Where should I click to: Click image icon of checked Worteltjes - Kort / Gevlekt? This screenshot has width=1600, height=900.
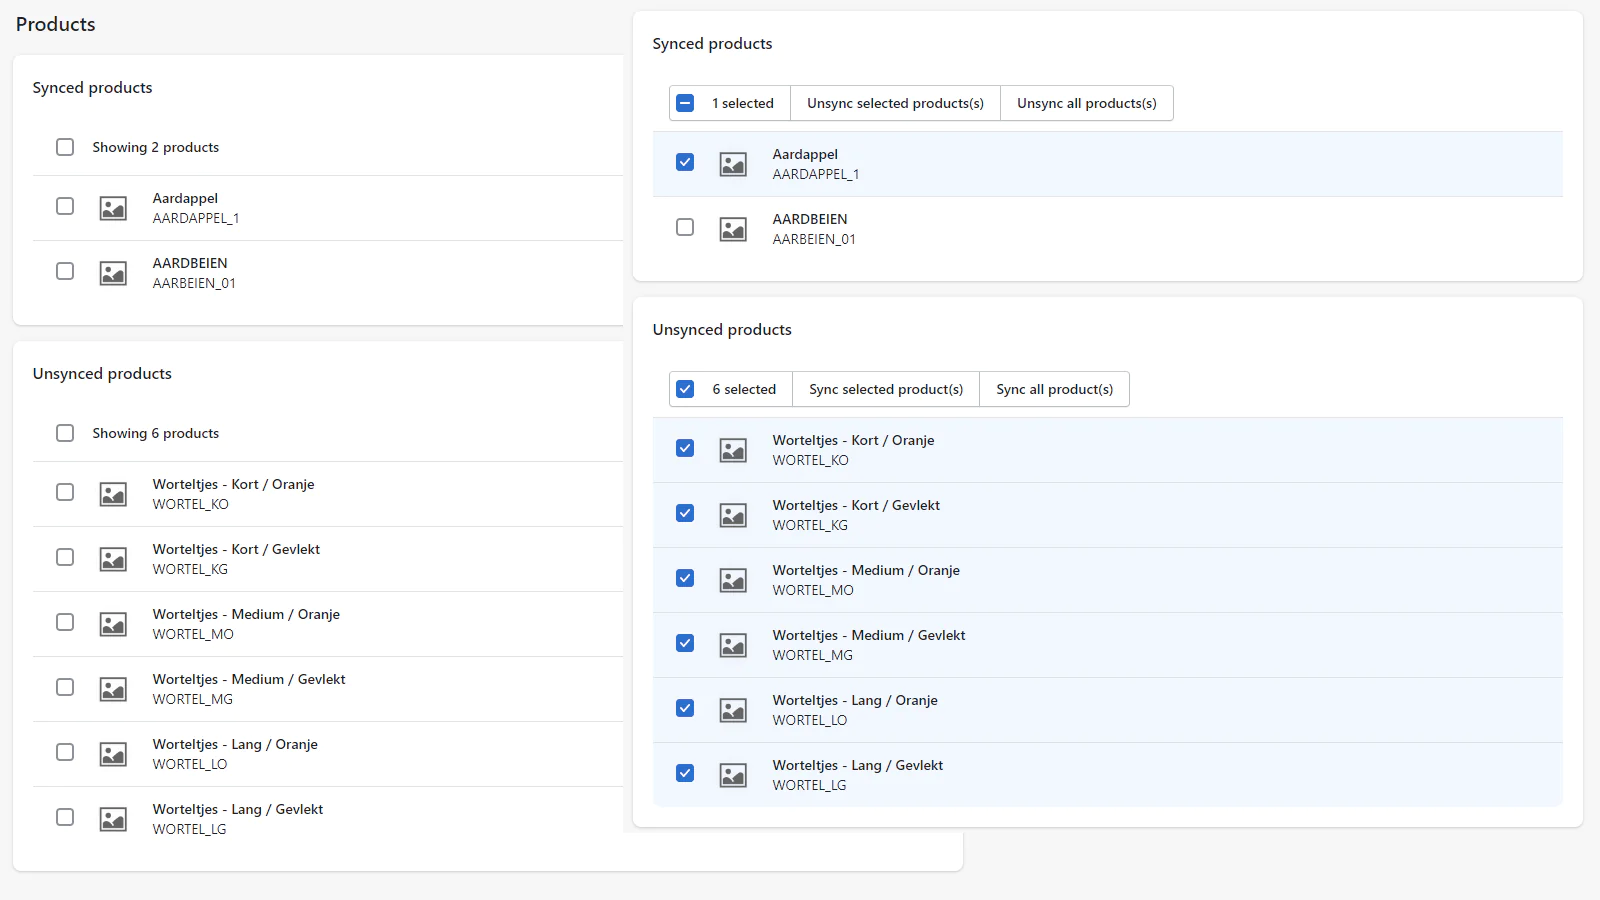click(x=733, y=515)
